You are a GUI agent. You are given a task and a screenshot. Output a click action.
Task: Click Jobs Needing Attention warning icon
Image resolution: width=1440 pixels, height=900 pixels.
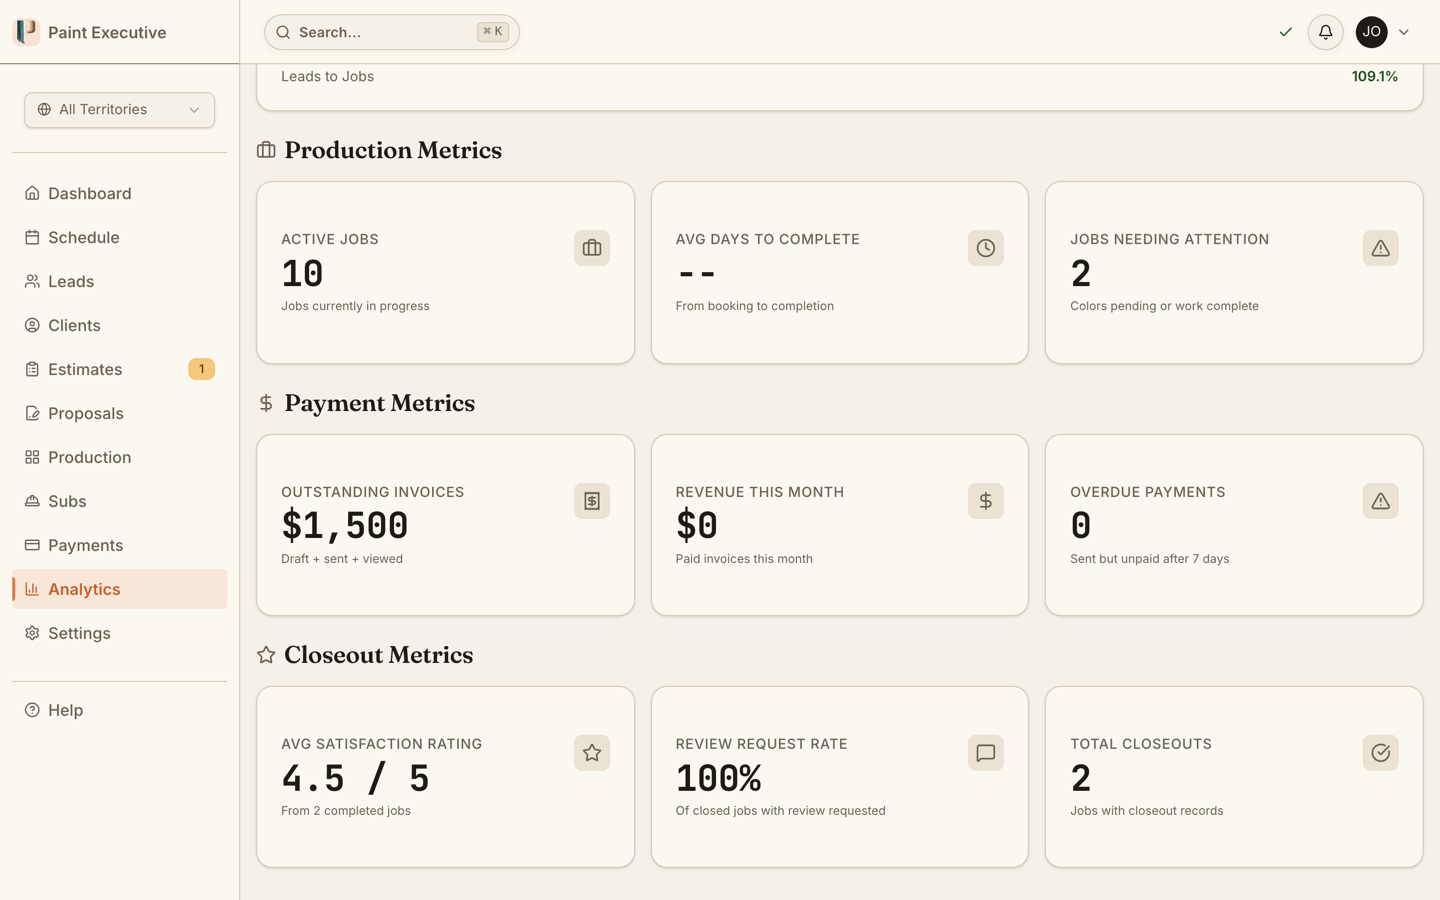point(1380,248)
